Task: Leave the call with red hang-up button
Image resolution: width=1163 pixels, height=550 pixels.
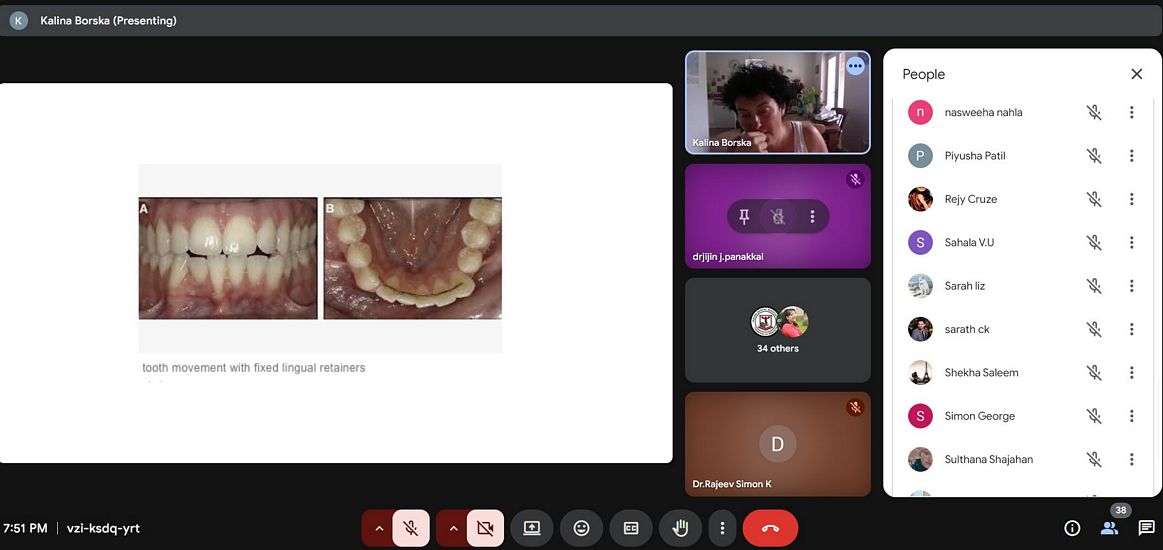Action: coord(770,529)
